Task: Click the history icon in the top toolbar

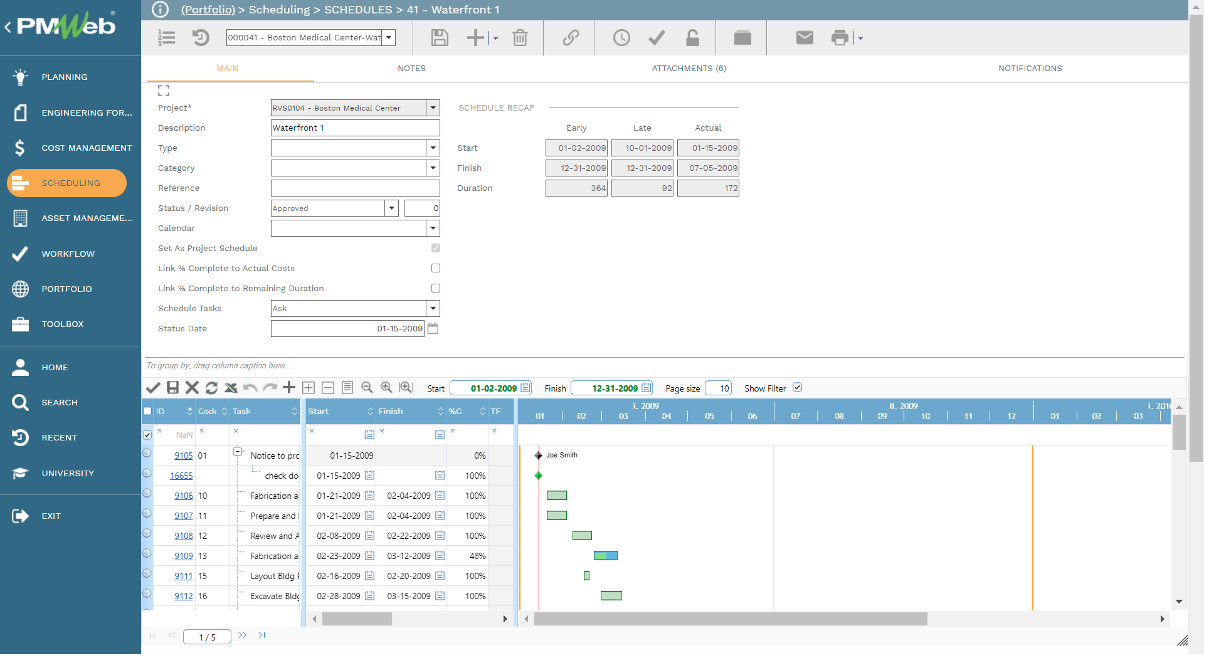Action: pos(201,38)
